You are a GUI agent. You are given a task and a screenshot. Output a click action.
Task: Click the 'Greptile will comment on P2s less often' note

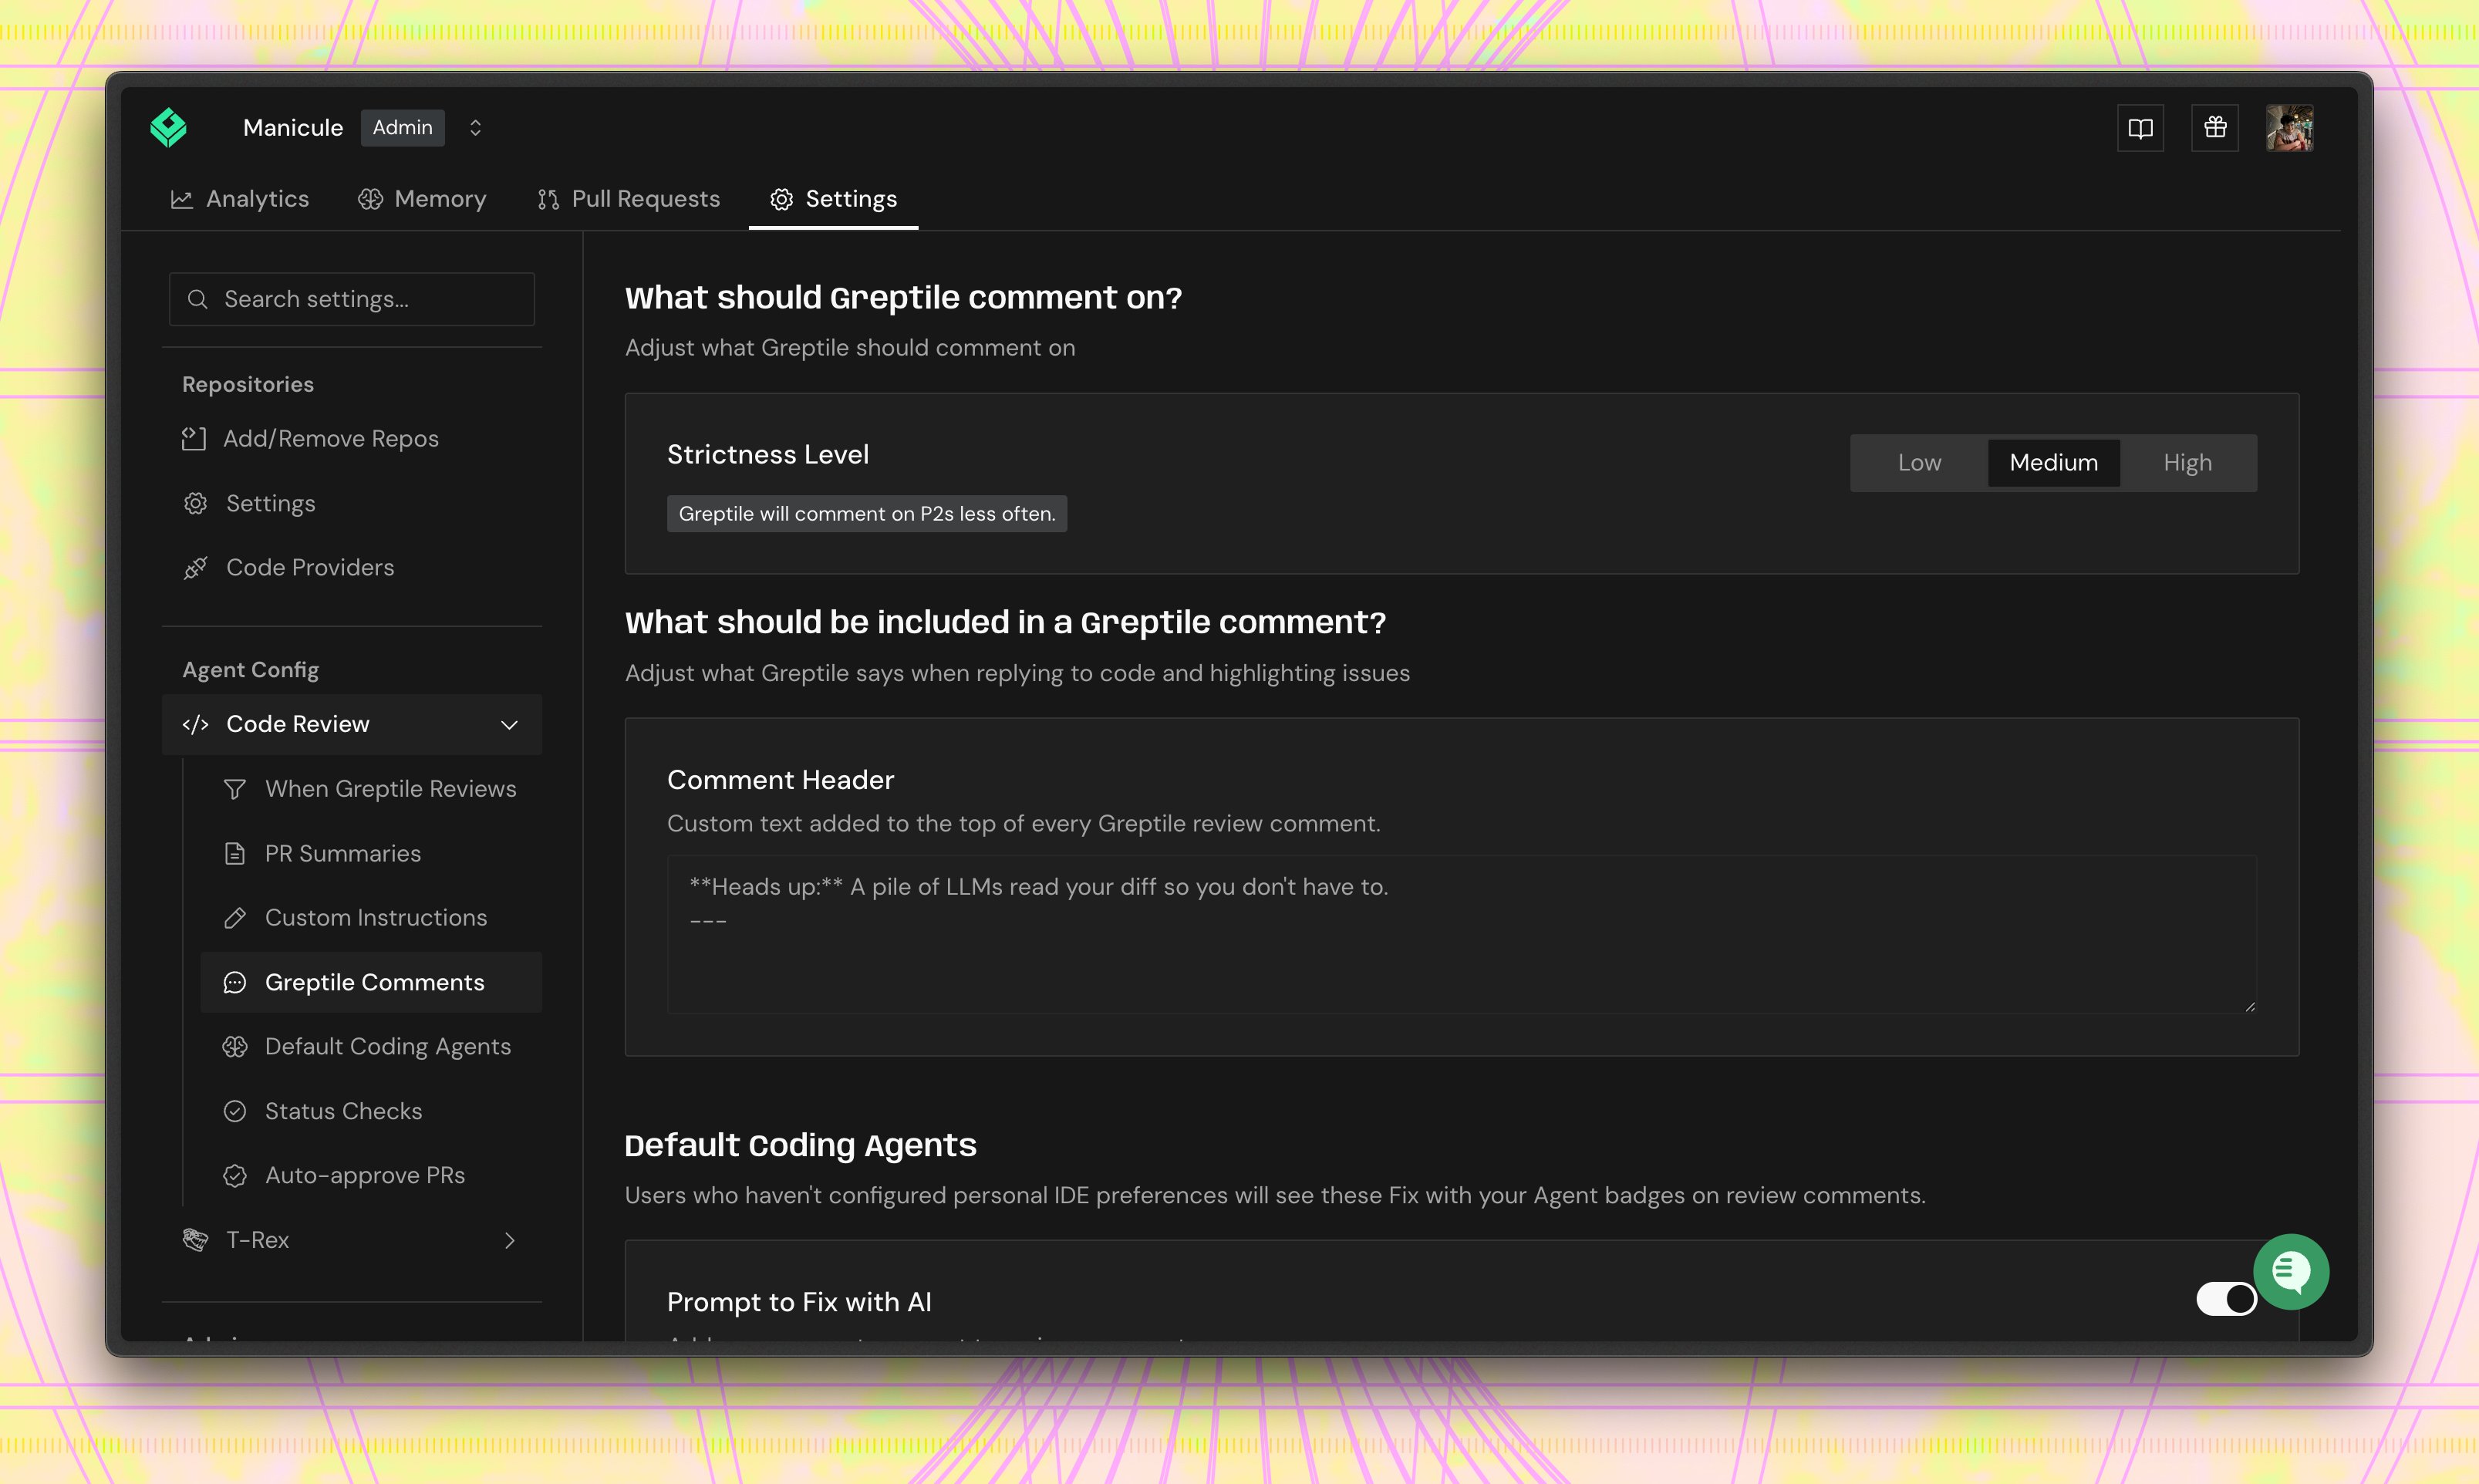tap(867, 514)
